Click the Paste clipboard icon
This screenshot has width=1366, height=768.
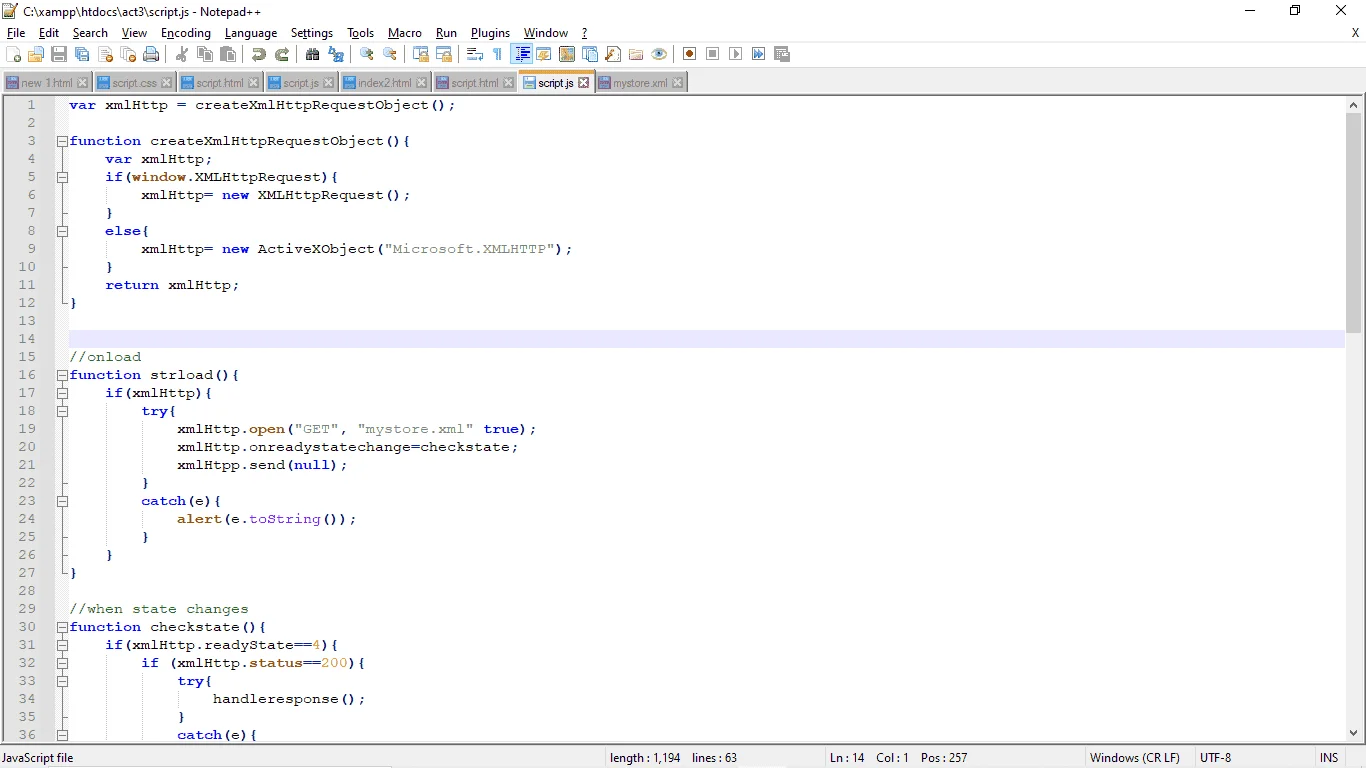[228, 54]
